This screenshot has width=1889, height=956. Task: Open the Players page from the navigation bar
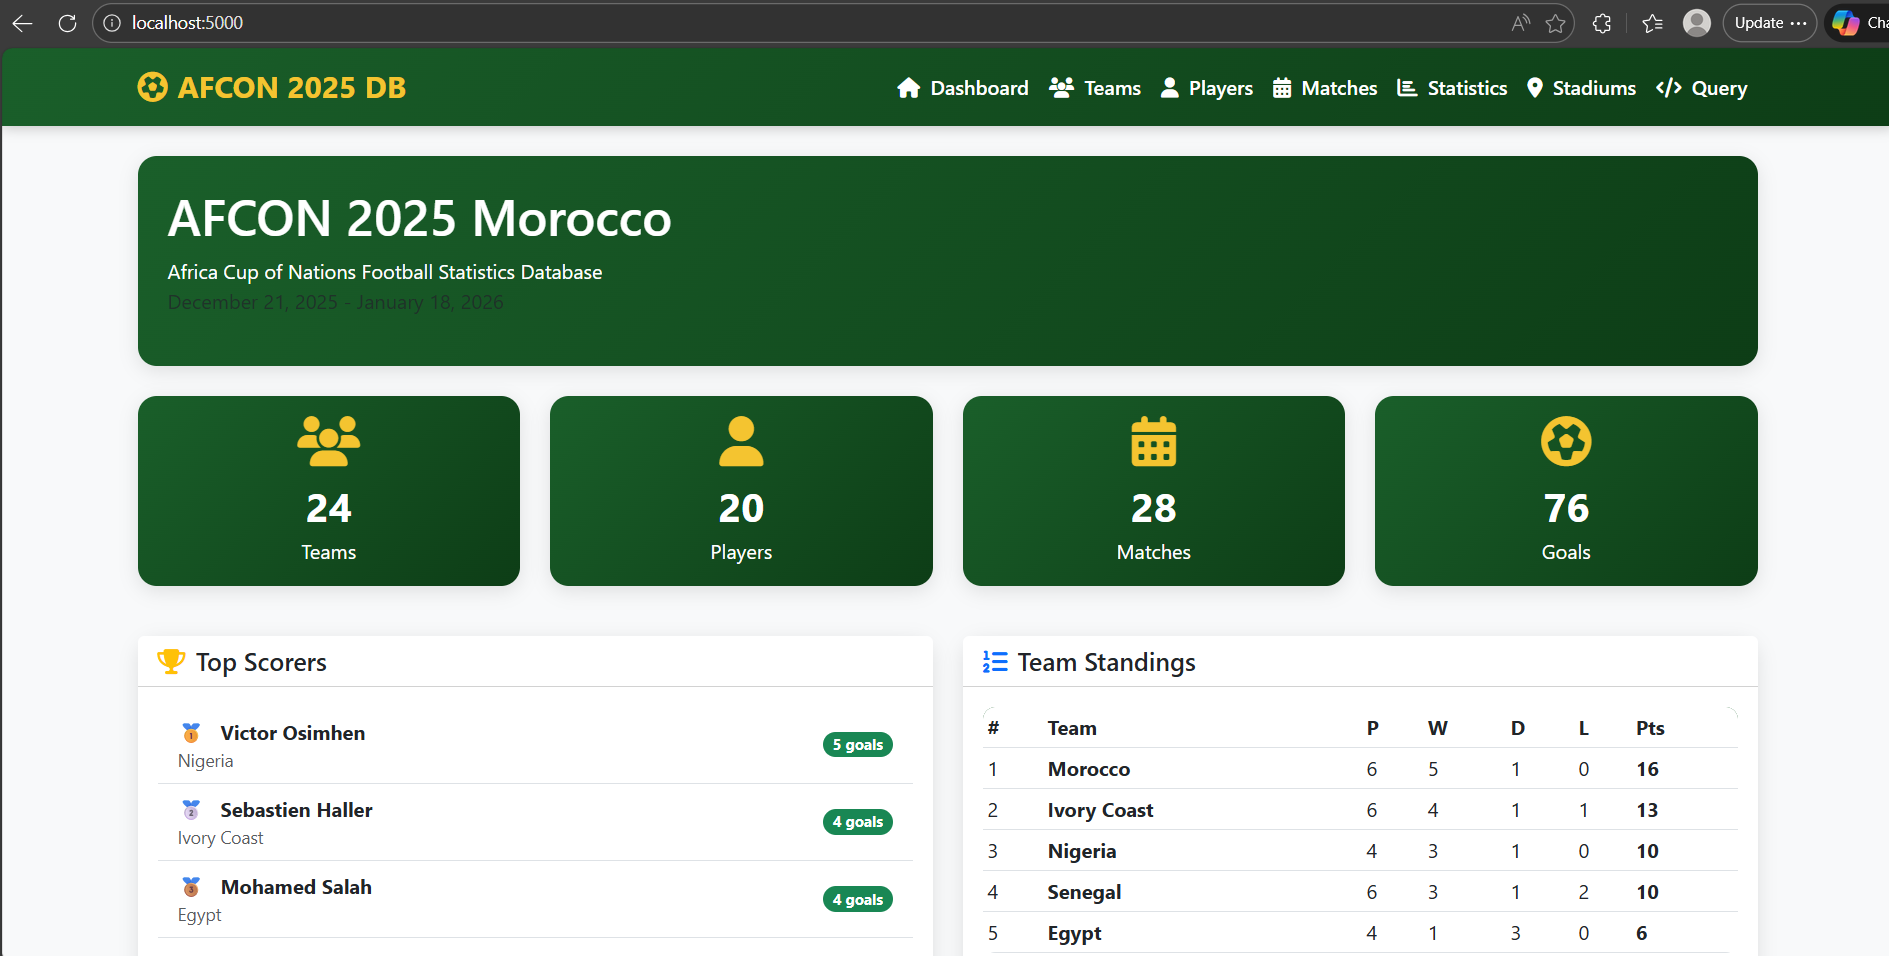click(1219, 88)
